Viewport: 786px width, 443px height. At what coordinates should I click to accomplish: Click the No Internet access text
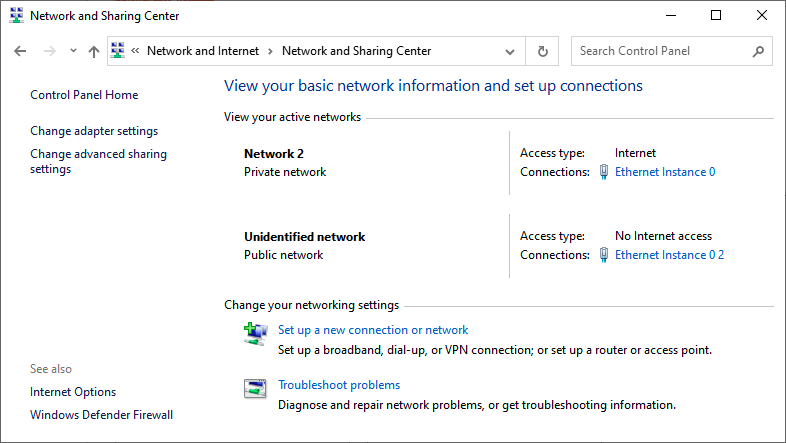(x=663, y=236)
